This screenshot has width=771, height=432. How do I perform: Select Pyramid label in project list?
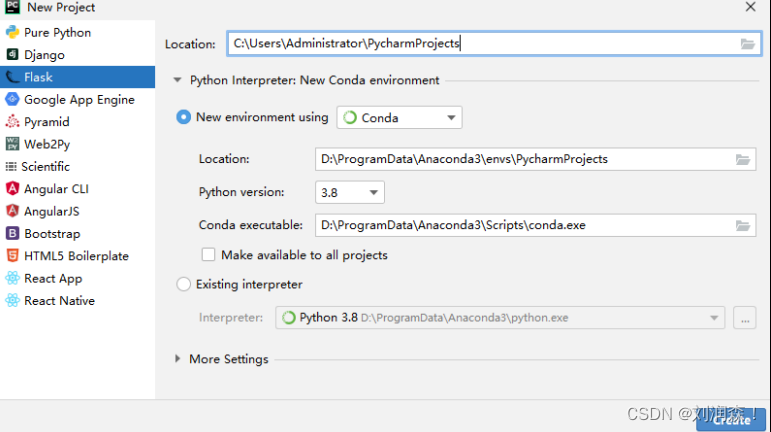[x=47, y=121]
